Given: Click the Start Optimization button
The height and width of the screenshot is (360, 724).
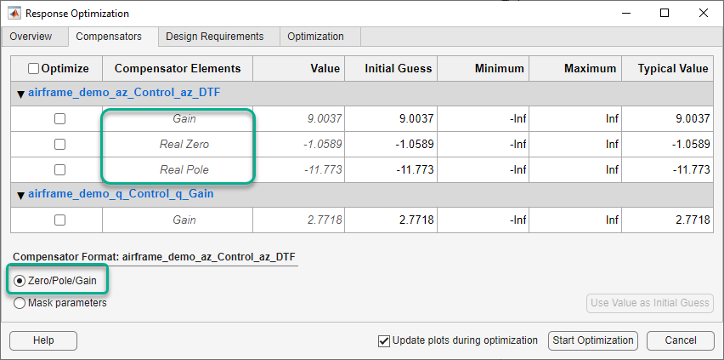Looking at the screenshot, I should pyautogui.click(x=593, y=341).
